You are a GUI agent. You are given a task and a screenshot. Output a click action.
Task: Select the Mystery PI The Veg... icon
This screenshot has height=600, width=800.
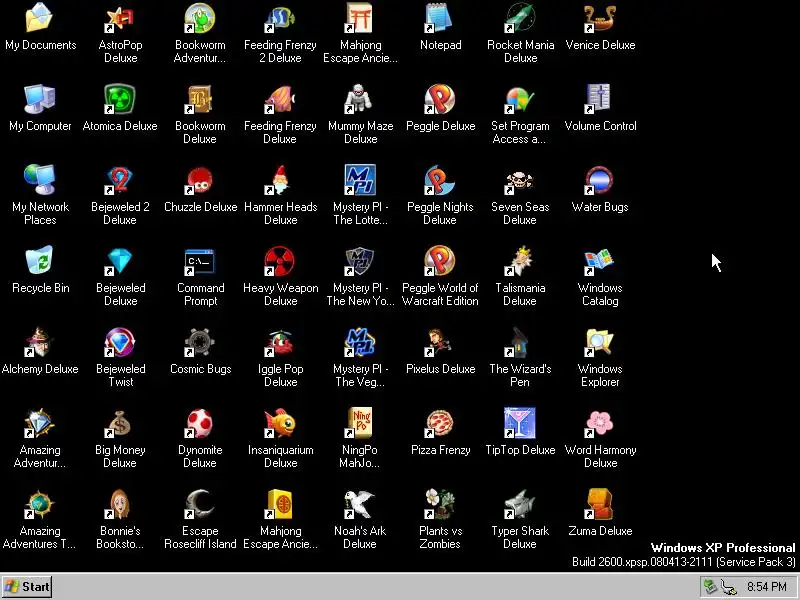click(x=360, y=342)
